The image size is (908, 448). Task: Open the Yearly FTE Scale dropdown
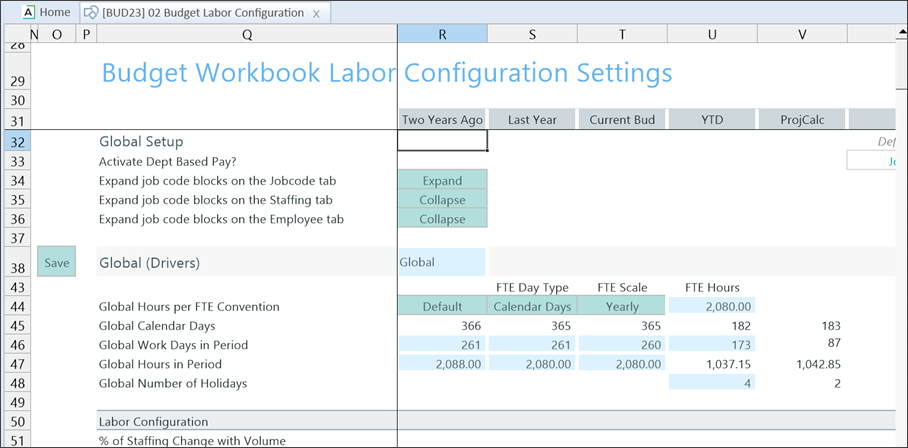tap(622, 307)
